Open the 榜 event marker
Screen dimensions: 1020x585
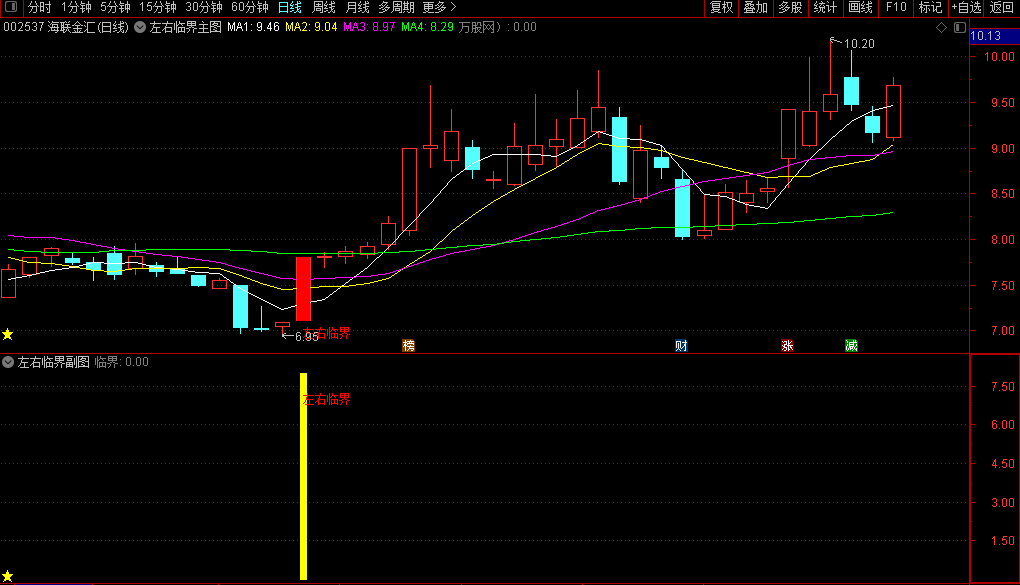409,346
